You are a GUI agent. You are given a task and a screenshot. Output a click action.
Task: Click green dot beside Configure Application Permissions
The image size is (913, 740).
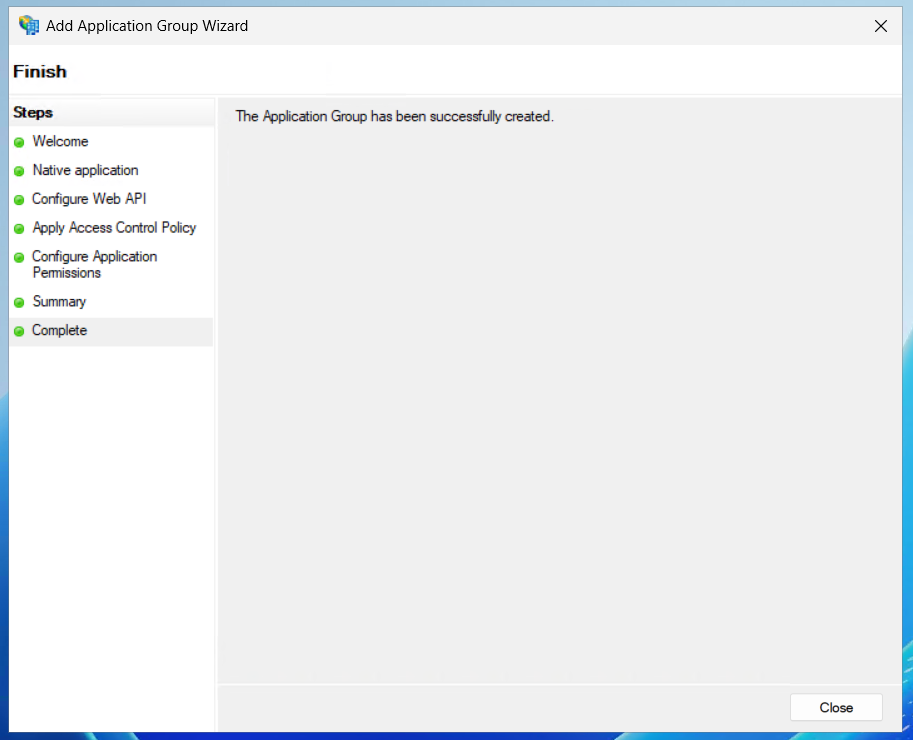click(19, 257)
